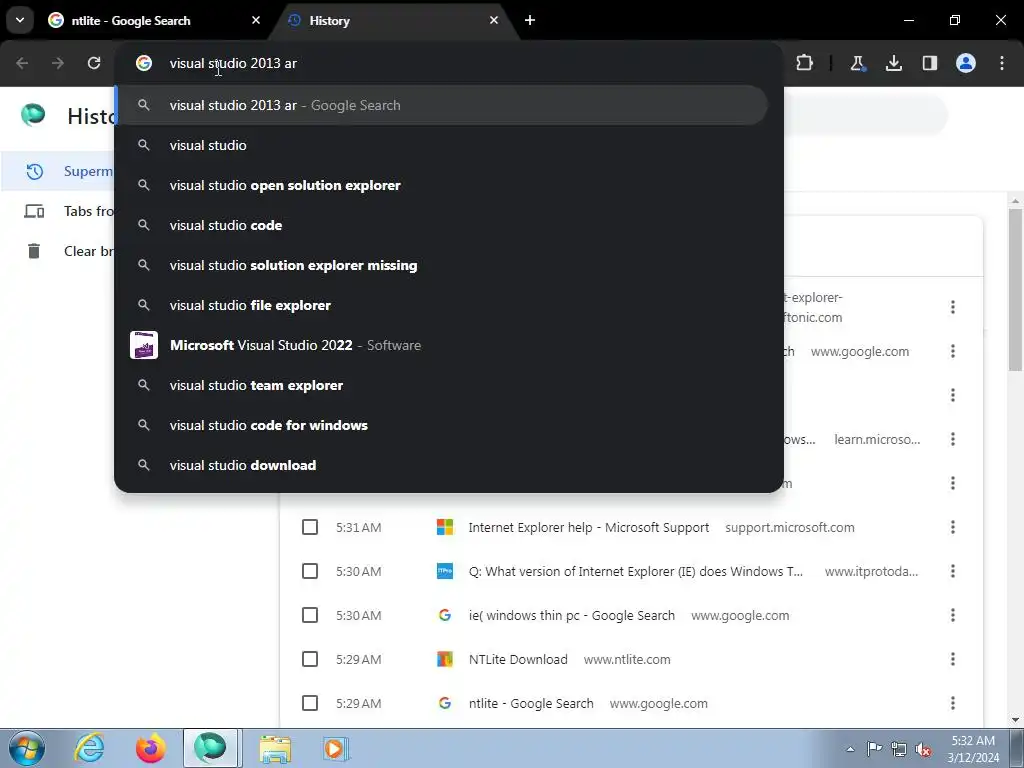Open the tab search dropdown arrow
Viewport: 1024px width, 768px height.
[20, 20]
